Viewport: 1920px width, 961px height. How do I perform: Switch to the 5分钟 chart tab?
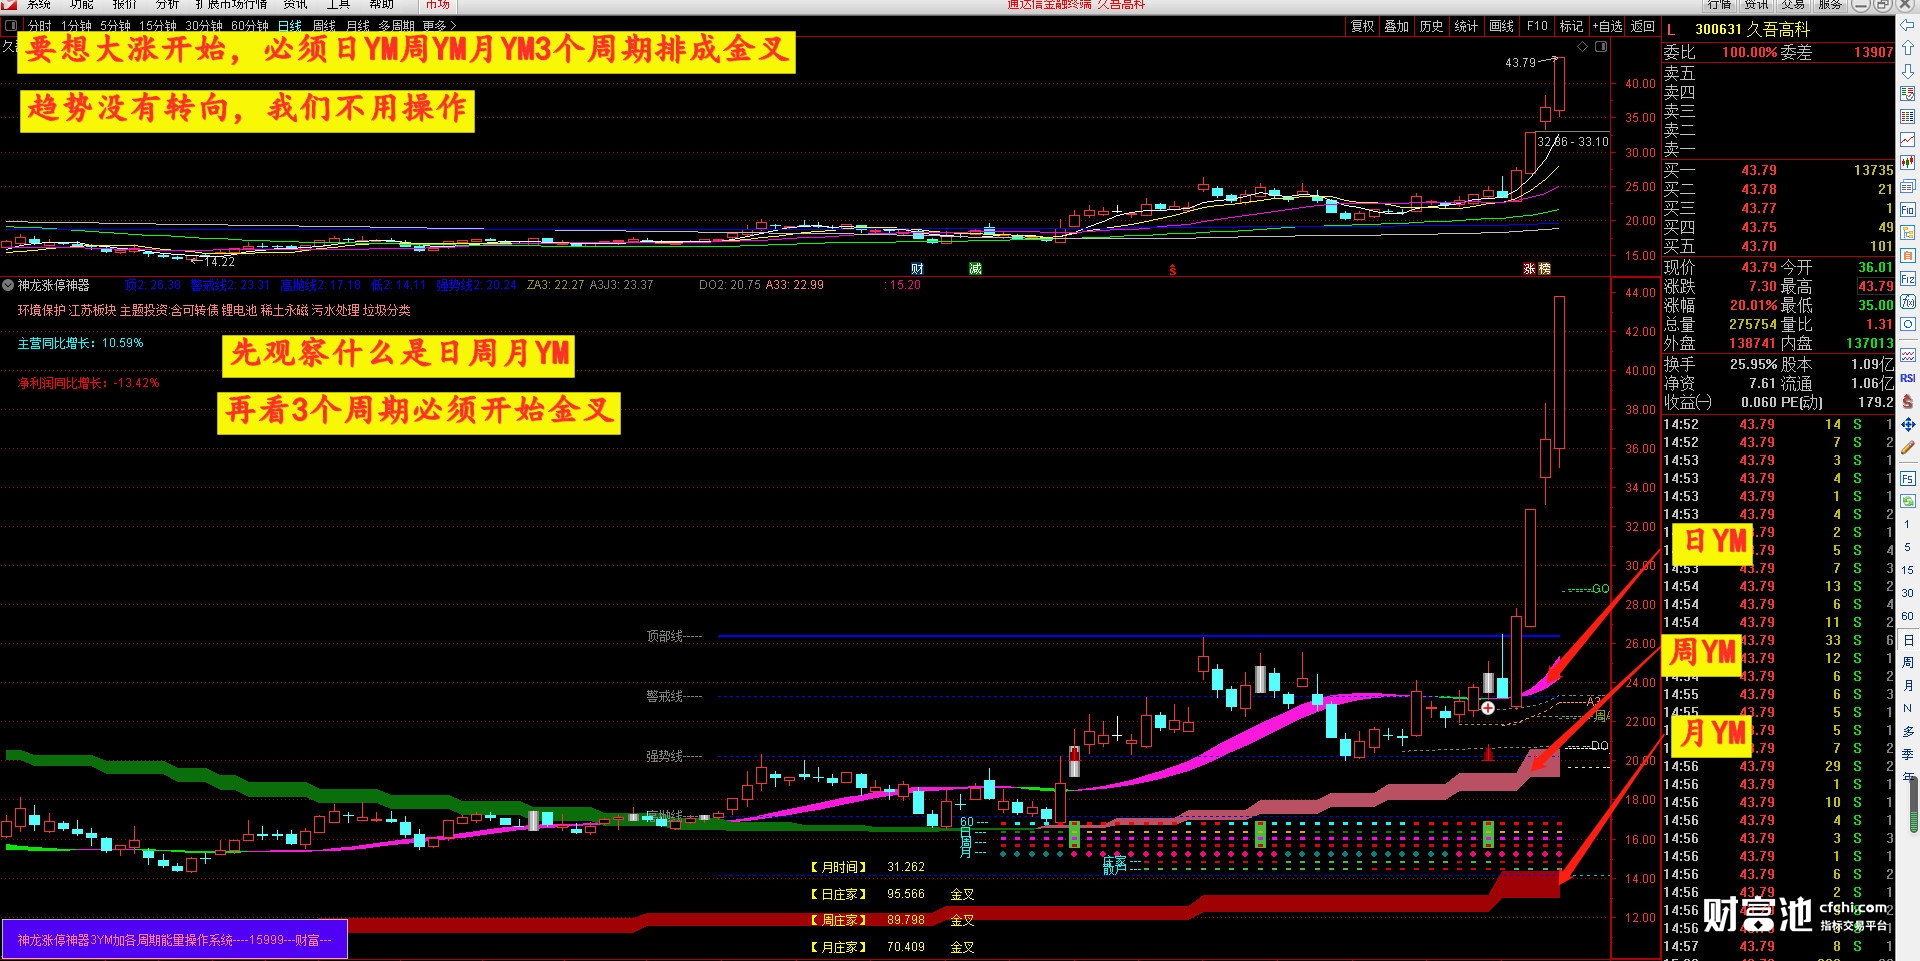tap(115, 26)
